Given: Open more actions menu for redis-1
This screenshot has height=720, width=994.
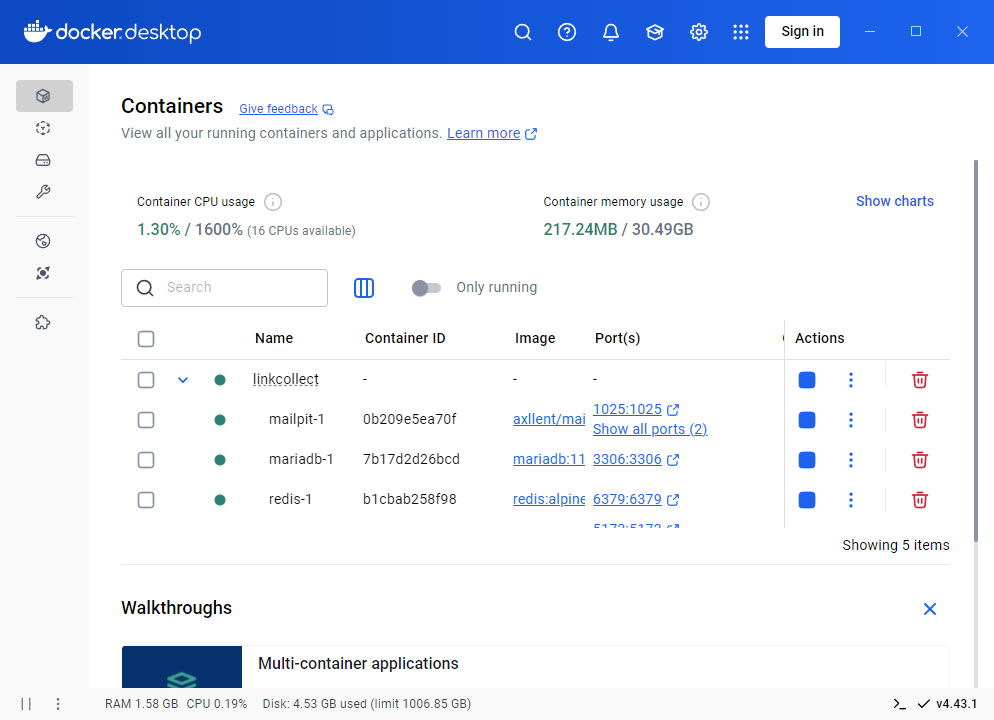Looking at the screenshot, I should [851, 500].
